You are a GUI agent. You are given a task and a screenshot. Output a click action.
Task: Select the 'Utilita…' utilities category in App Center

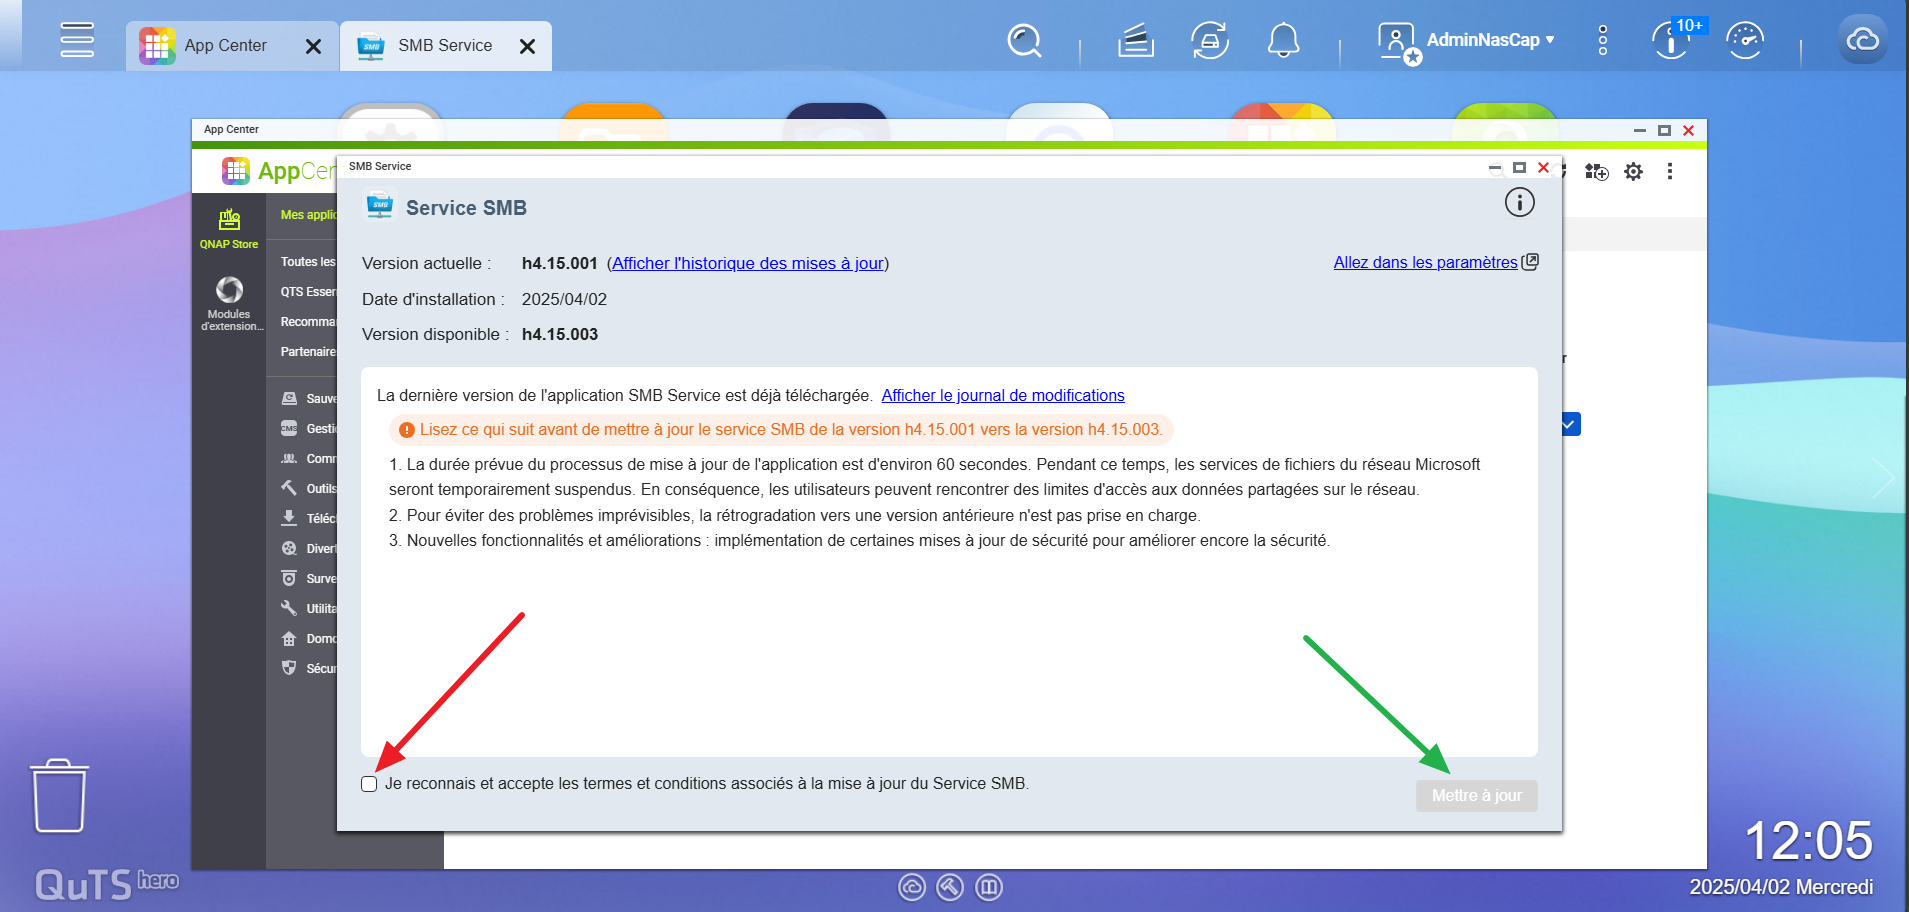click(307, 609)
